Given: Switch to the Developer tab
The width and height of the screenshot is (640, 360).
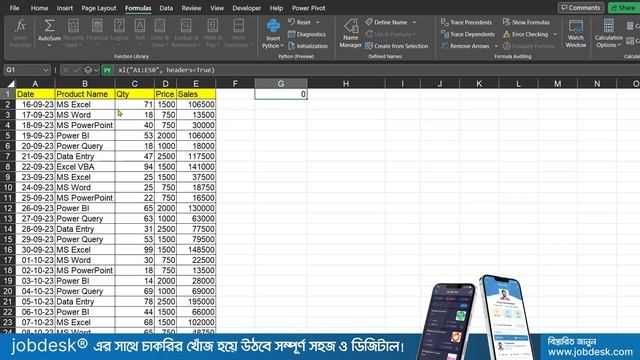Looking at the screenshot, I should click(x=247, y=8).
